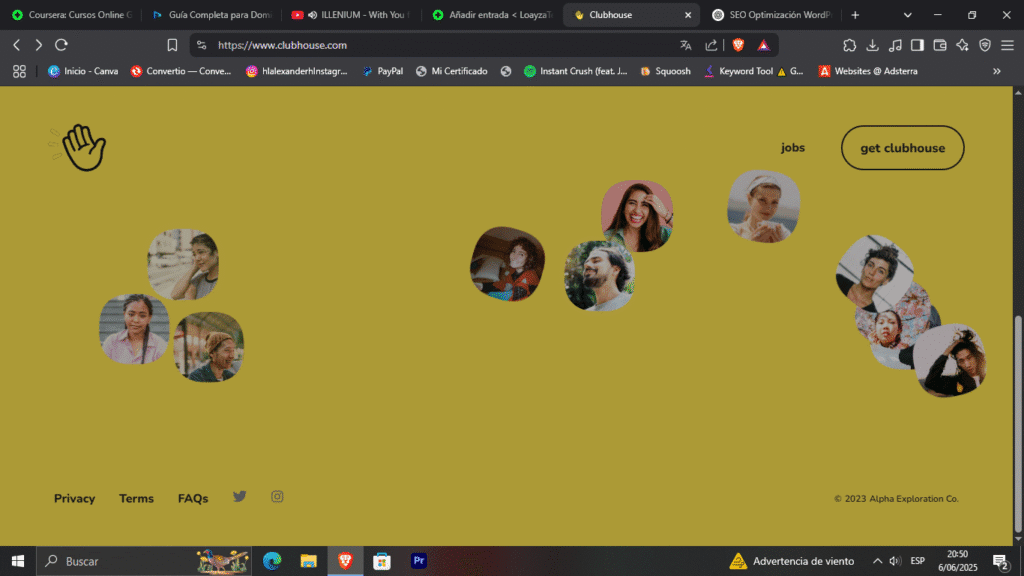Viewport: 1024px width, 576px height.
Task: Toggle the browser sidebar panel
Action: pos(917,45)
